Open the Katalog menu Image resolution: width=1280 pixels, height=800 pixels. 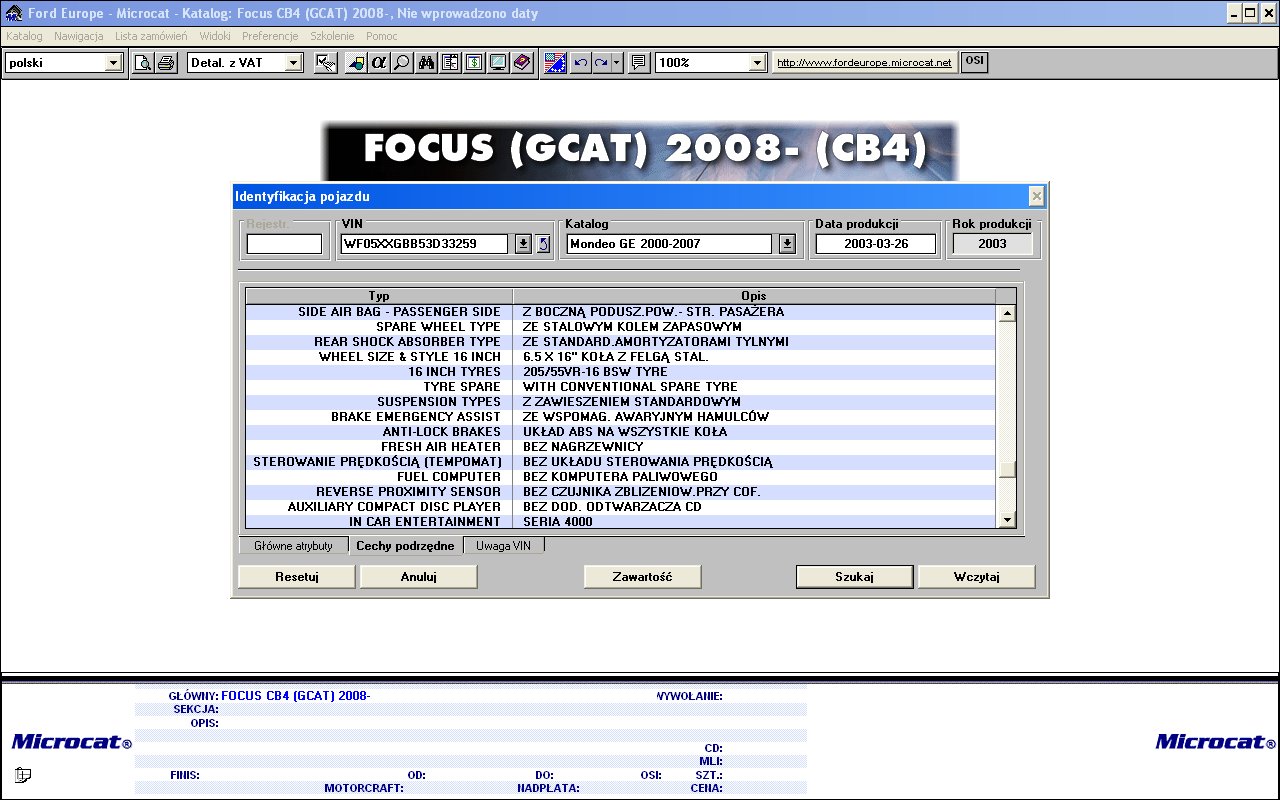click(24, 36)
